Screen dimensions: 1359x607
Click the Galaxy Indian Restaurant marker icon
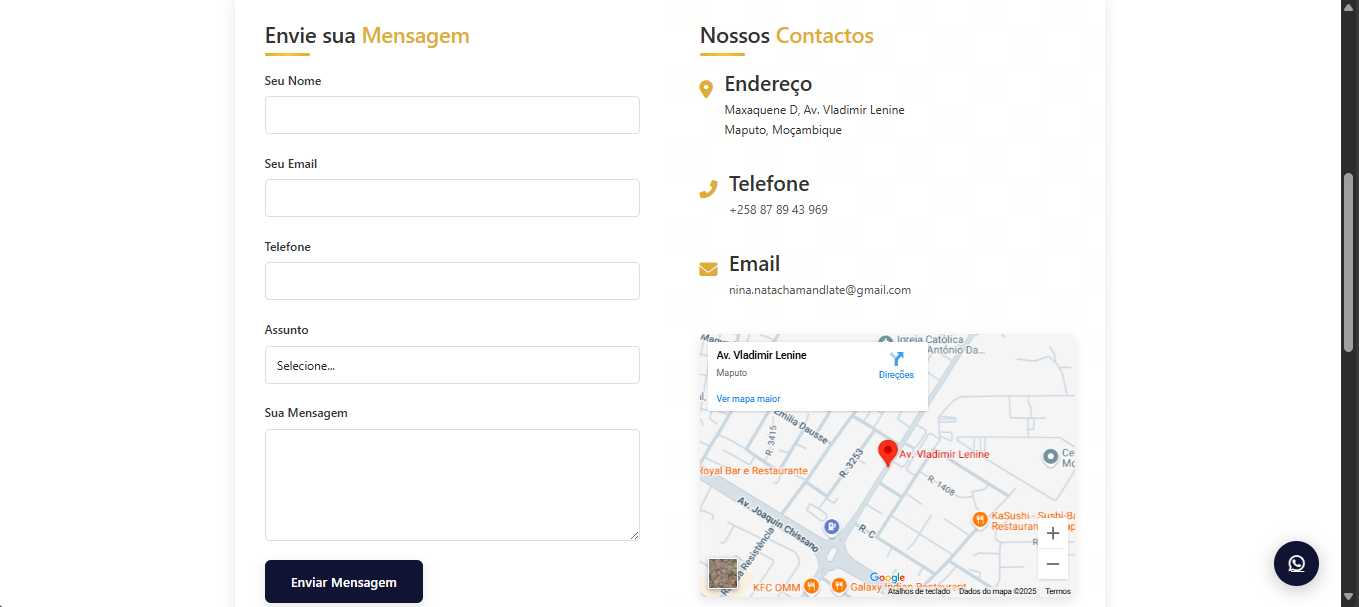click(x=839, y=586)
